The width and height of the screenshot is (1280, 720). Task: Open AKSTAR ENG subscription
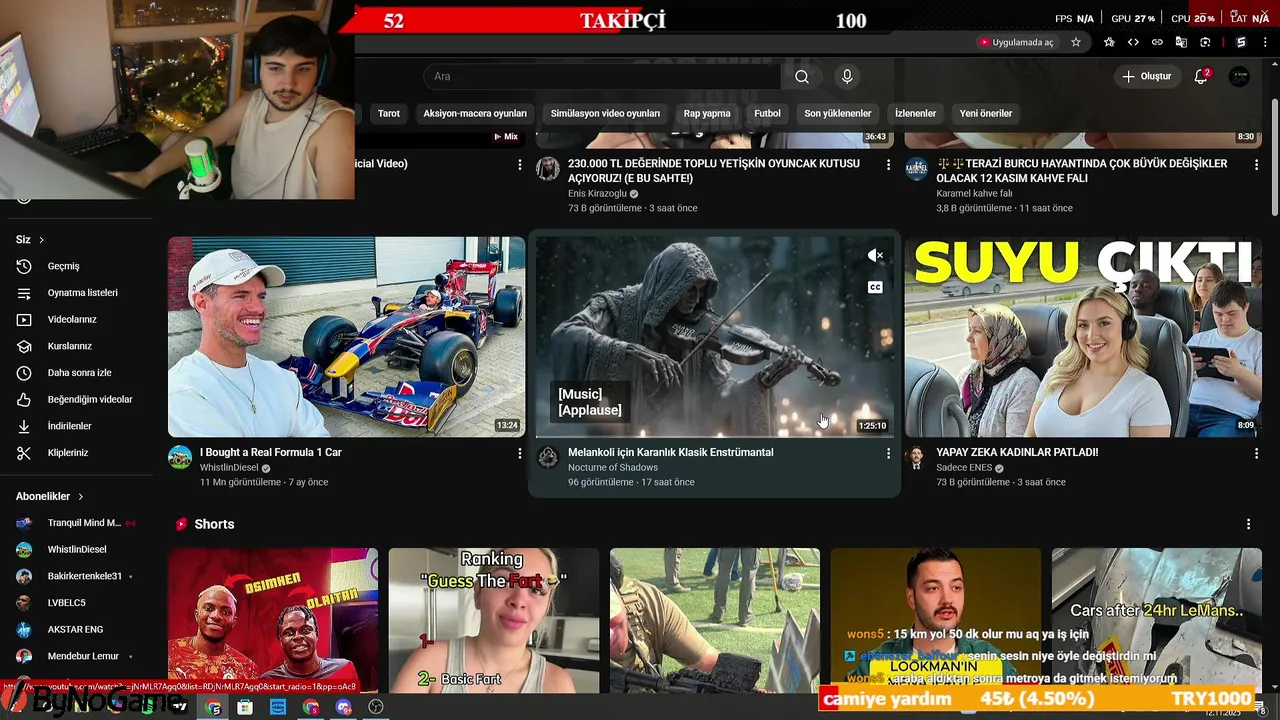(76, 629)
